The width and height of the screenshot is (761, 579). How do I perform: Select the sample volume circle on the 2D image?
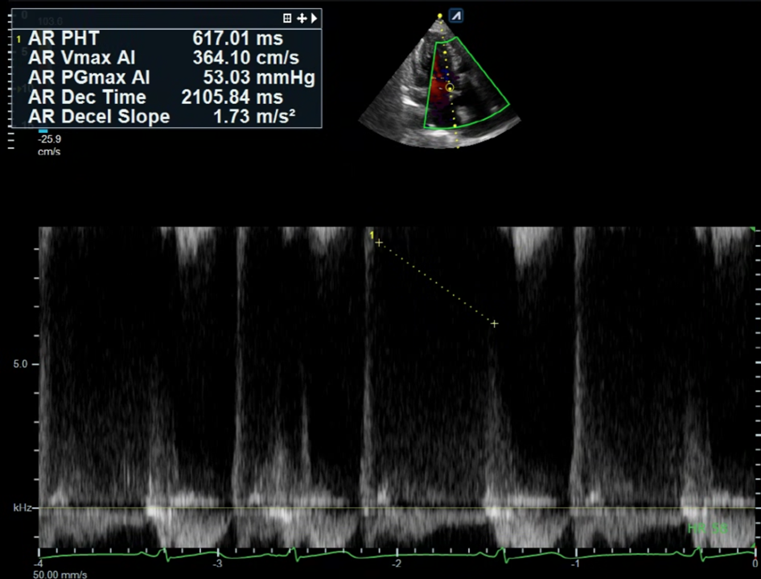pos(450,88)
